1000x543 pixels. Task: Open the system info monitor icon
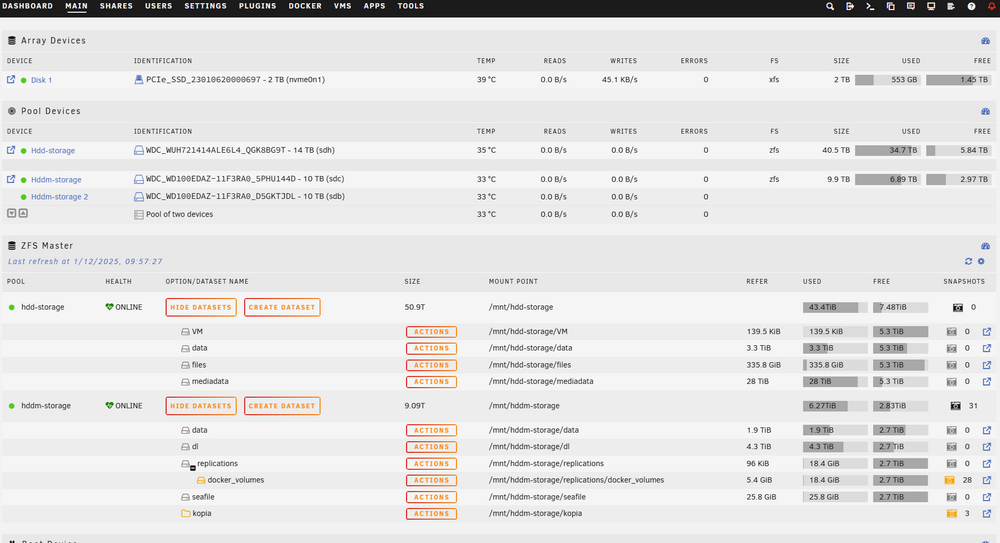(931, 6)
